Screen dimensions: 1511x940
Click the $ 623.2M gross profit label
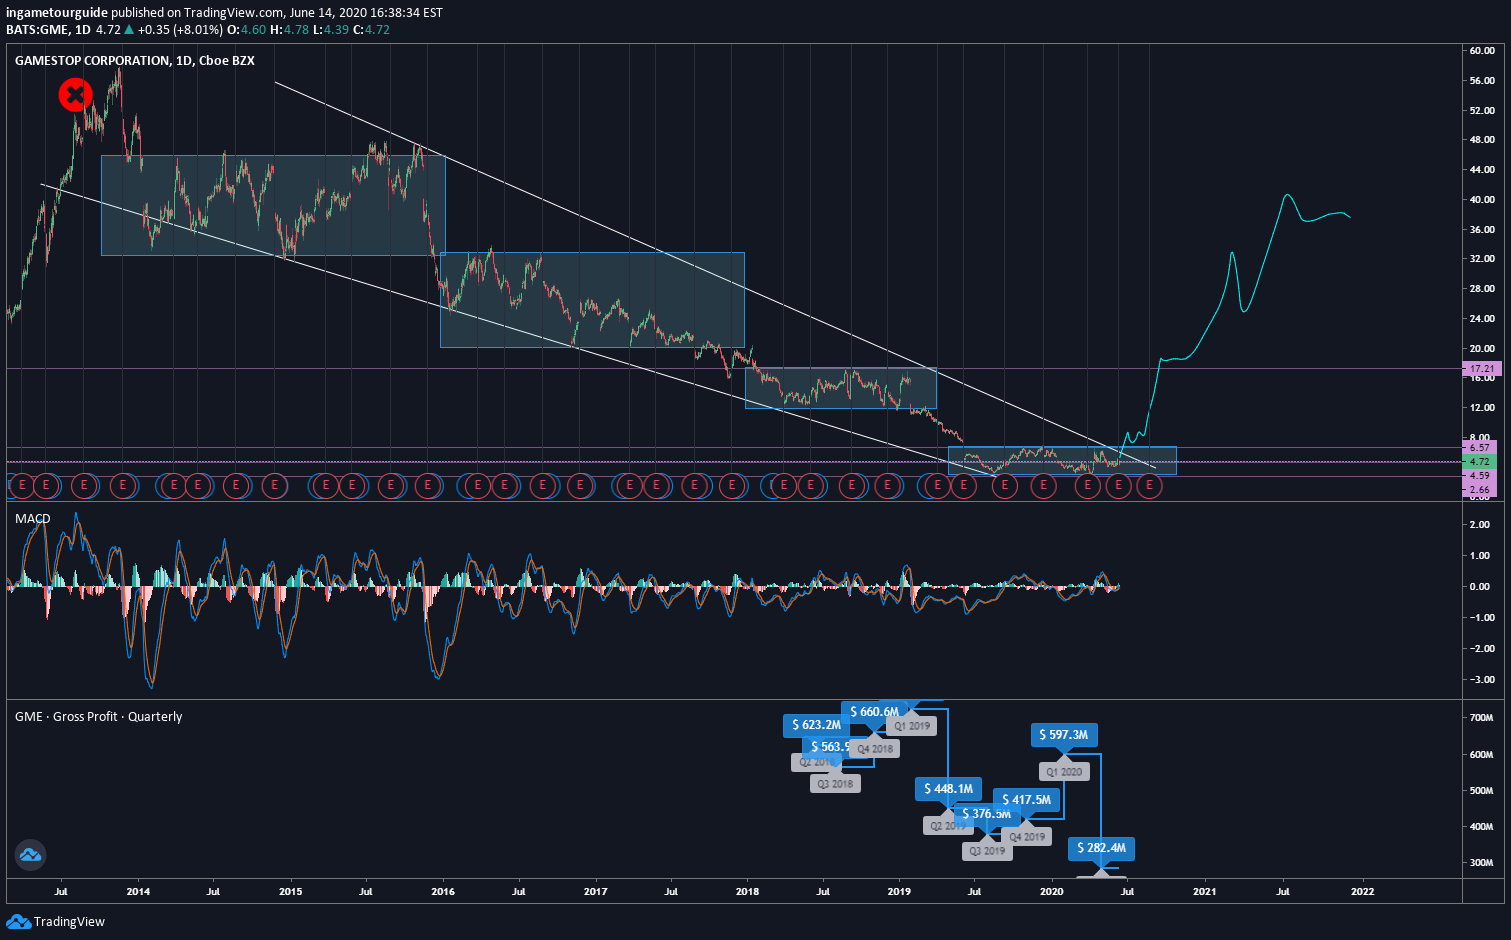click(816, 725)
